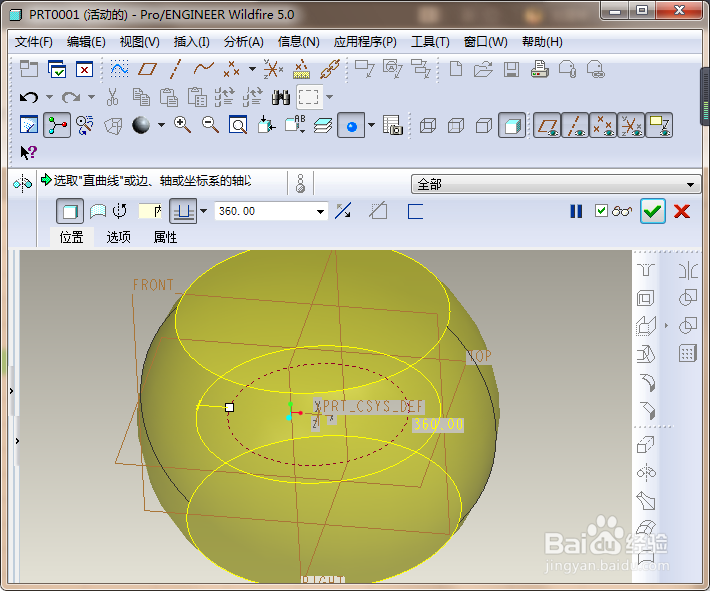Open dropdown next to selection box tool
The width and height of the screenshot is (710, 591).
click(x=330, y=97)
